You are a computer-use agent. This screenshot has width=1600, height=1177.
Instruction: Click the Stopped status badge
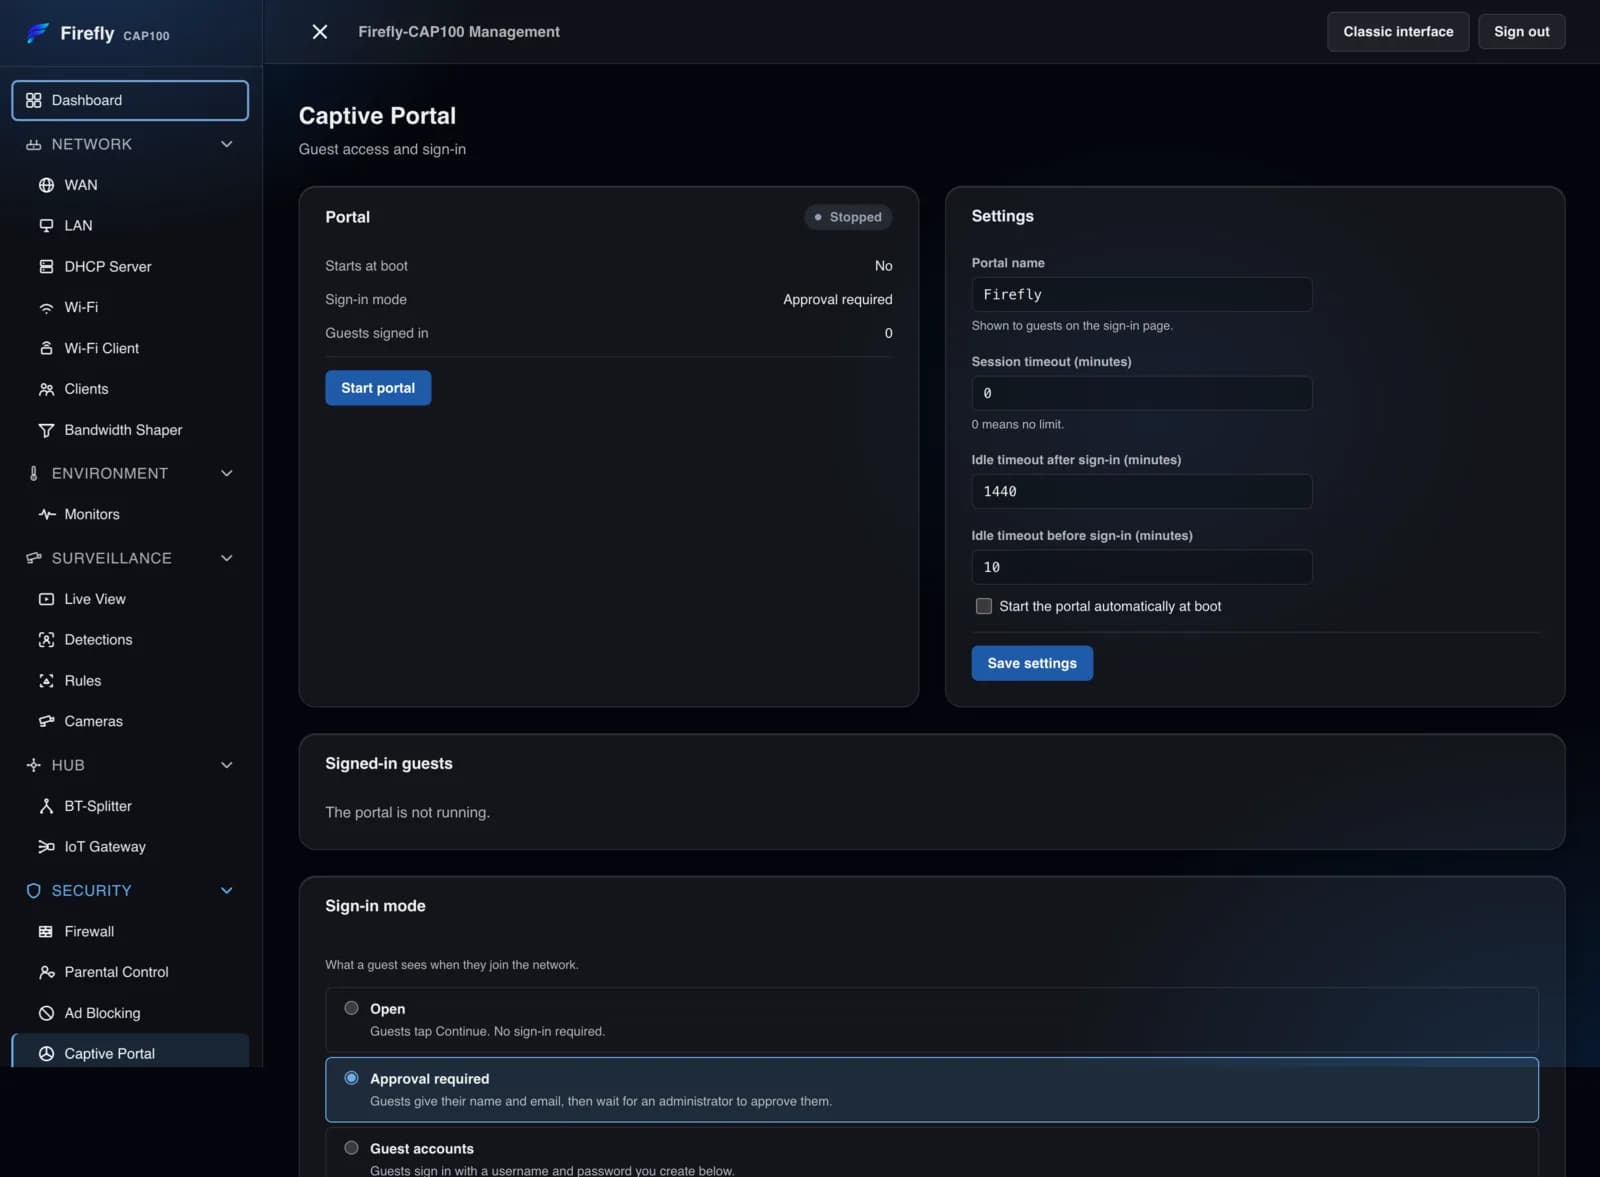tap(848, 217)
